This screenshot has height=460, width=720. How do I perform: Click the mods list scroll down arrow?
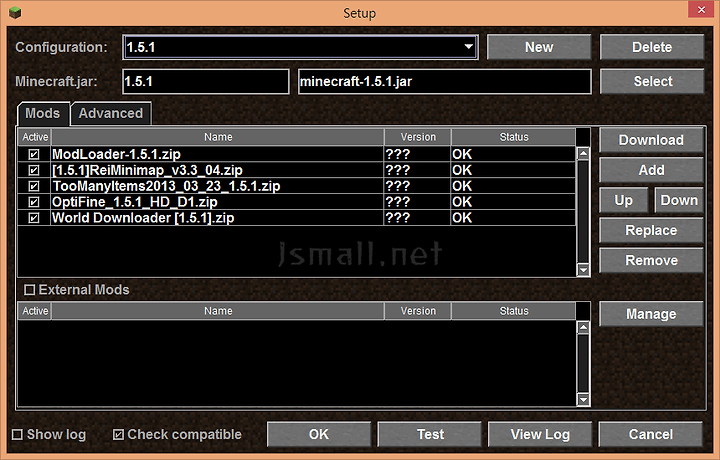tap(583, 269)
